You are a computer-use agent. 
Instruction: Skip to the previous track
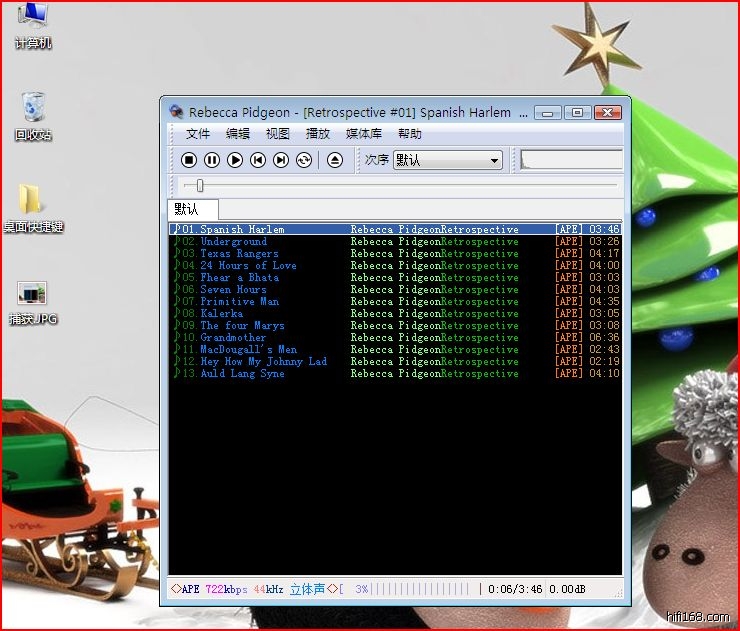(x=258, y=160)
